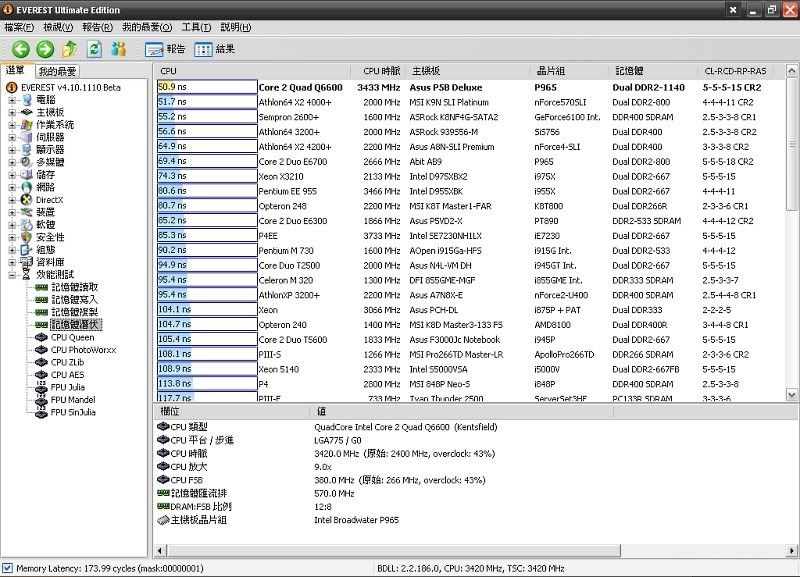Open the CPU PhotoWorxx benchmark
The image size is (800, 577).
[83, 350]
